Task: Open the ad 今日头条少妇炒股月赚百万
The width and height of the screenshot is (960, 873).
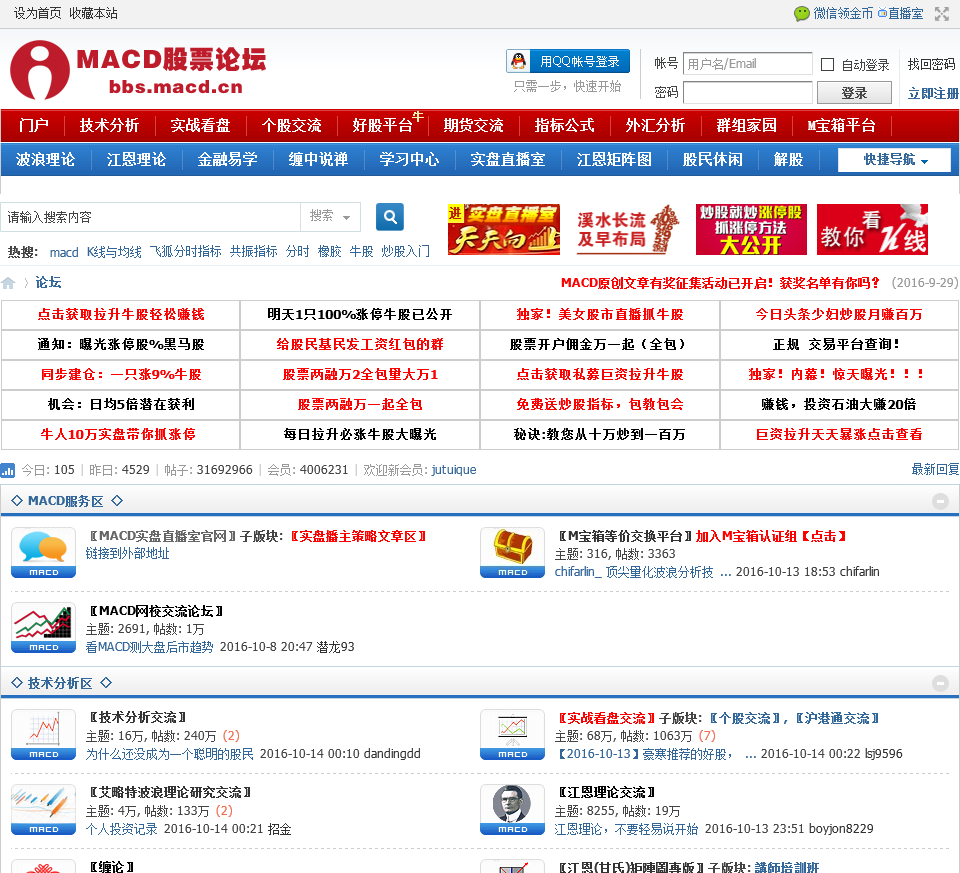Action: 839,315
